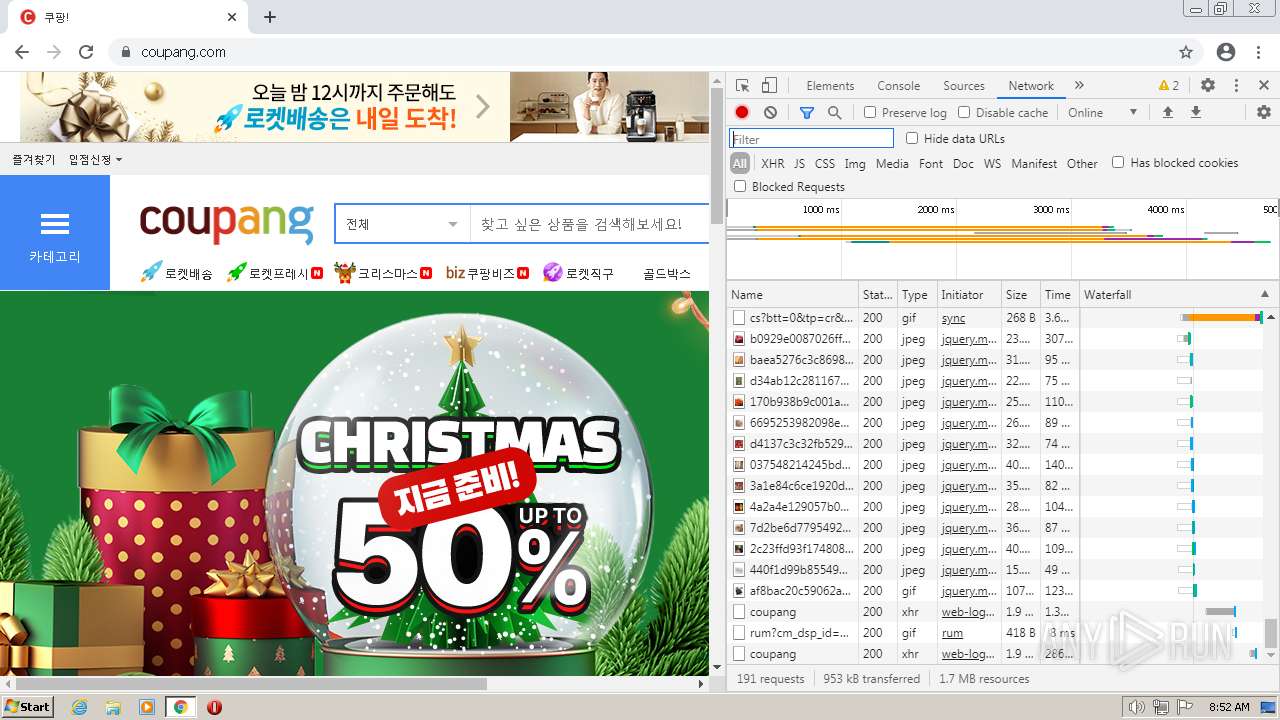Open Internet Explorer from taskbar
The image size is (1280, 720).
point(79,707)
